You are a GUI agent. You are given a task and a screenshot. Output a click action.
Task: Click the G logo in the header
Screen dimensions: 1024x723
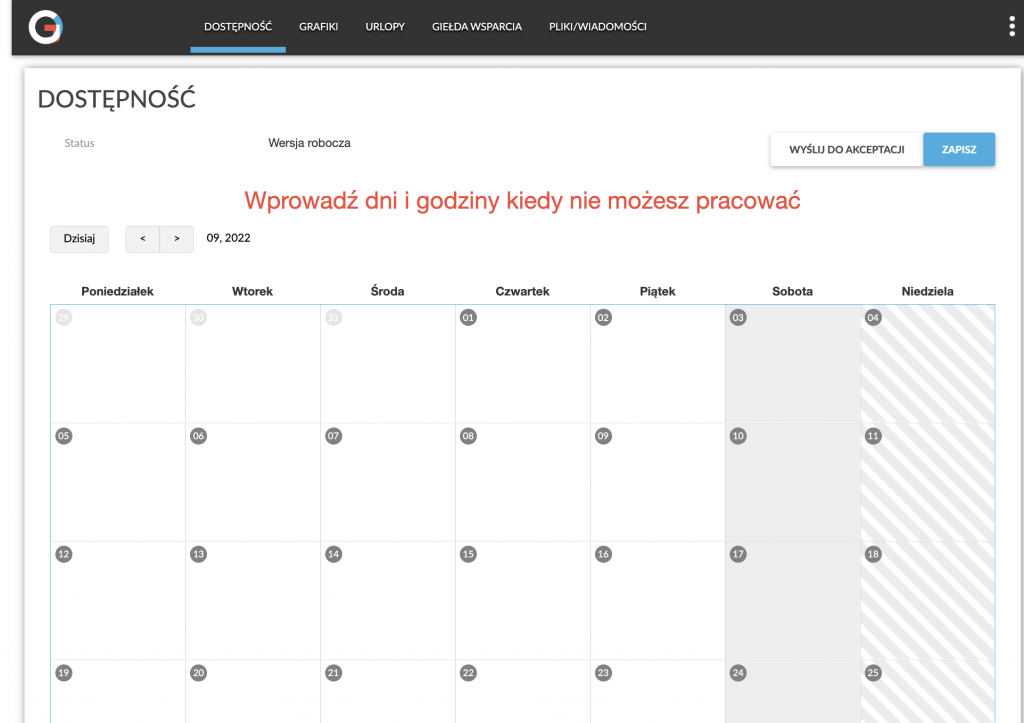pyautogui.click(x=45, y=27)
